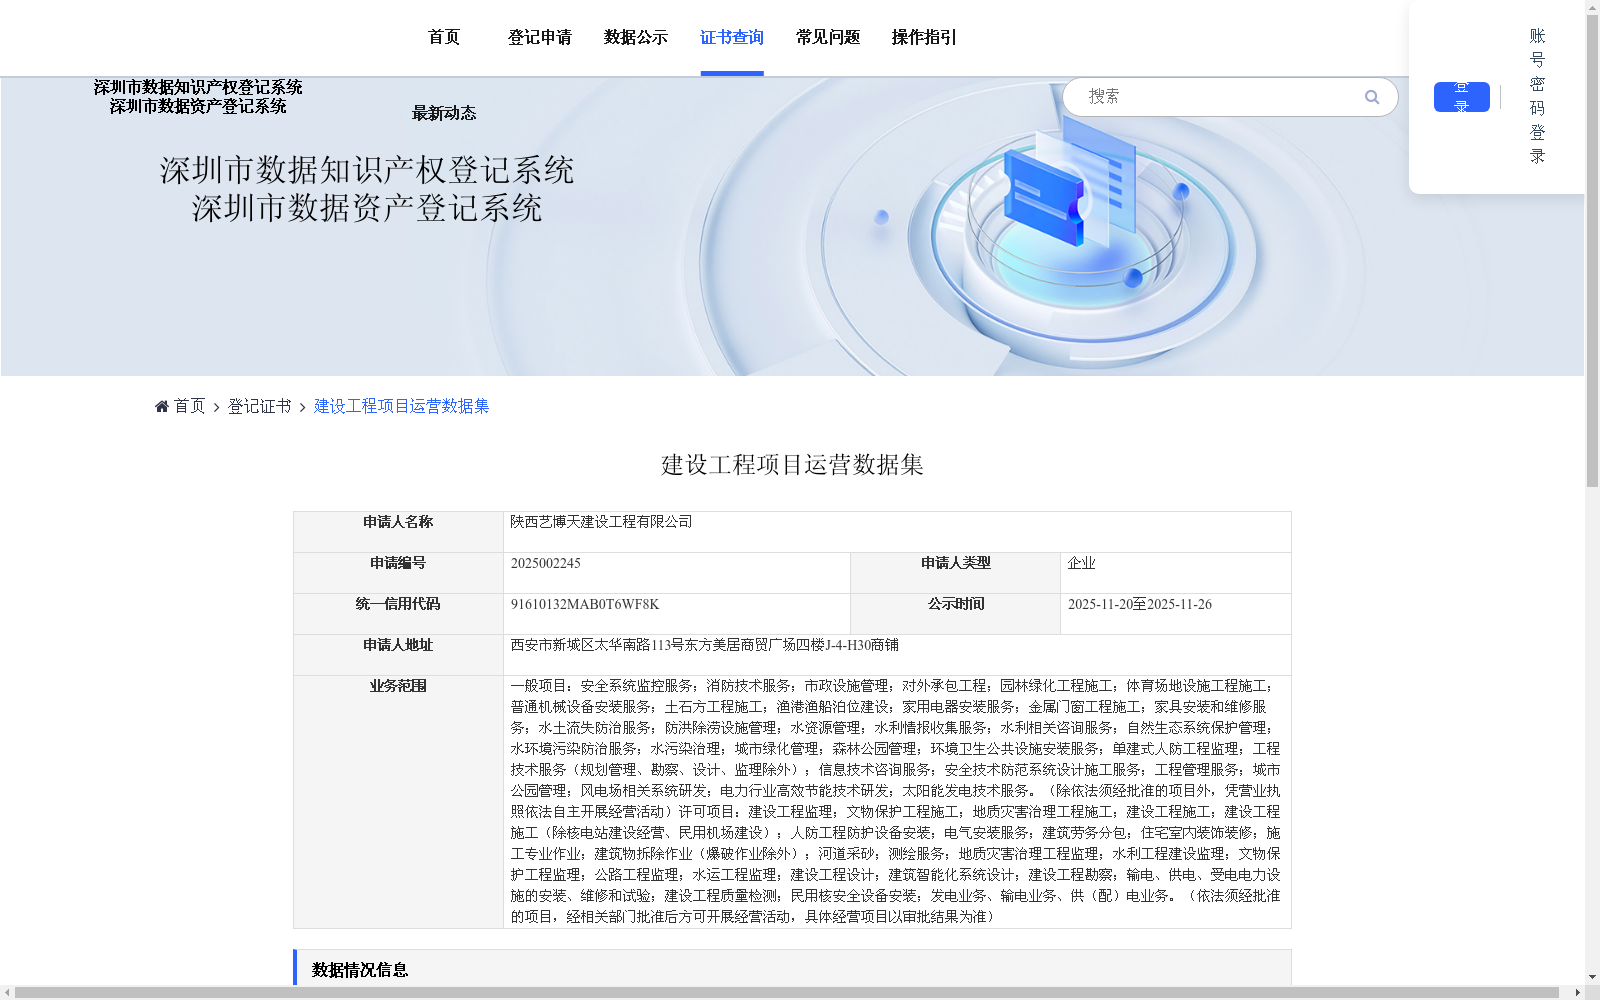Open the 常见问题 menu item
1600x1000 pixels.
(828, 37)
